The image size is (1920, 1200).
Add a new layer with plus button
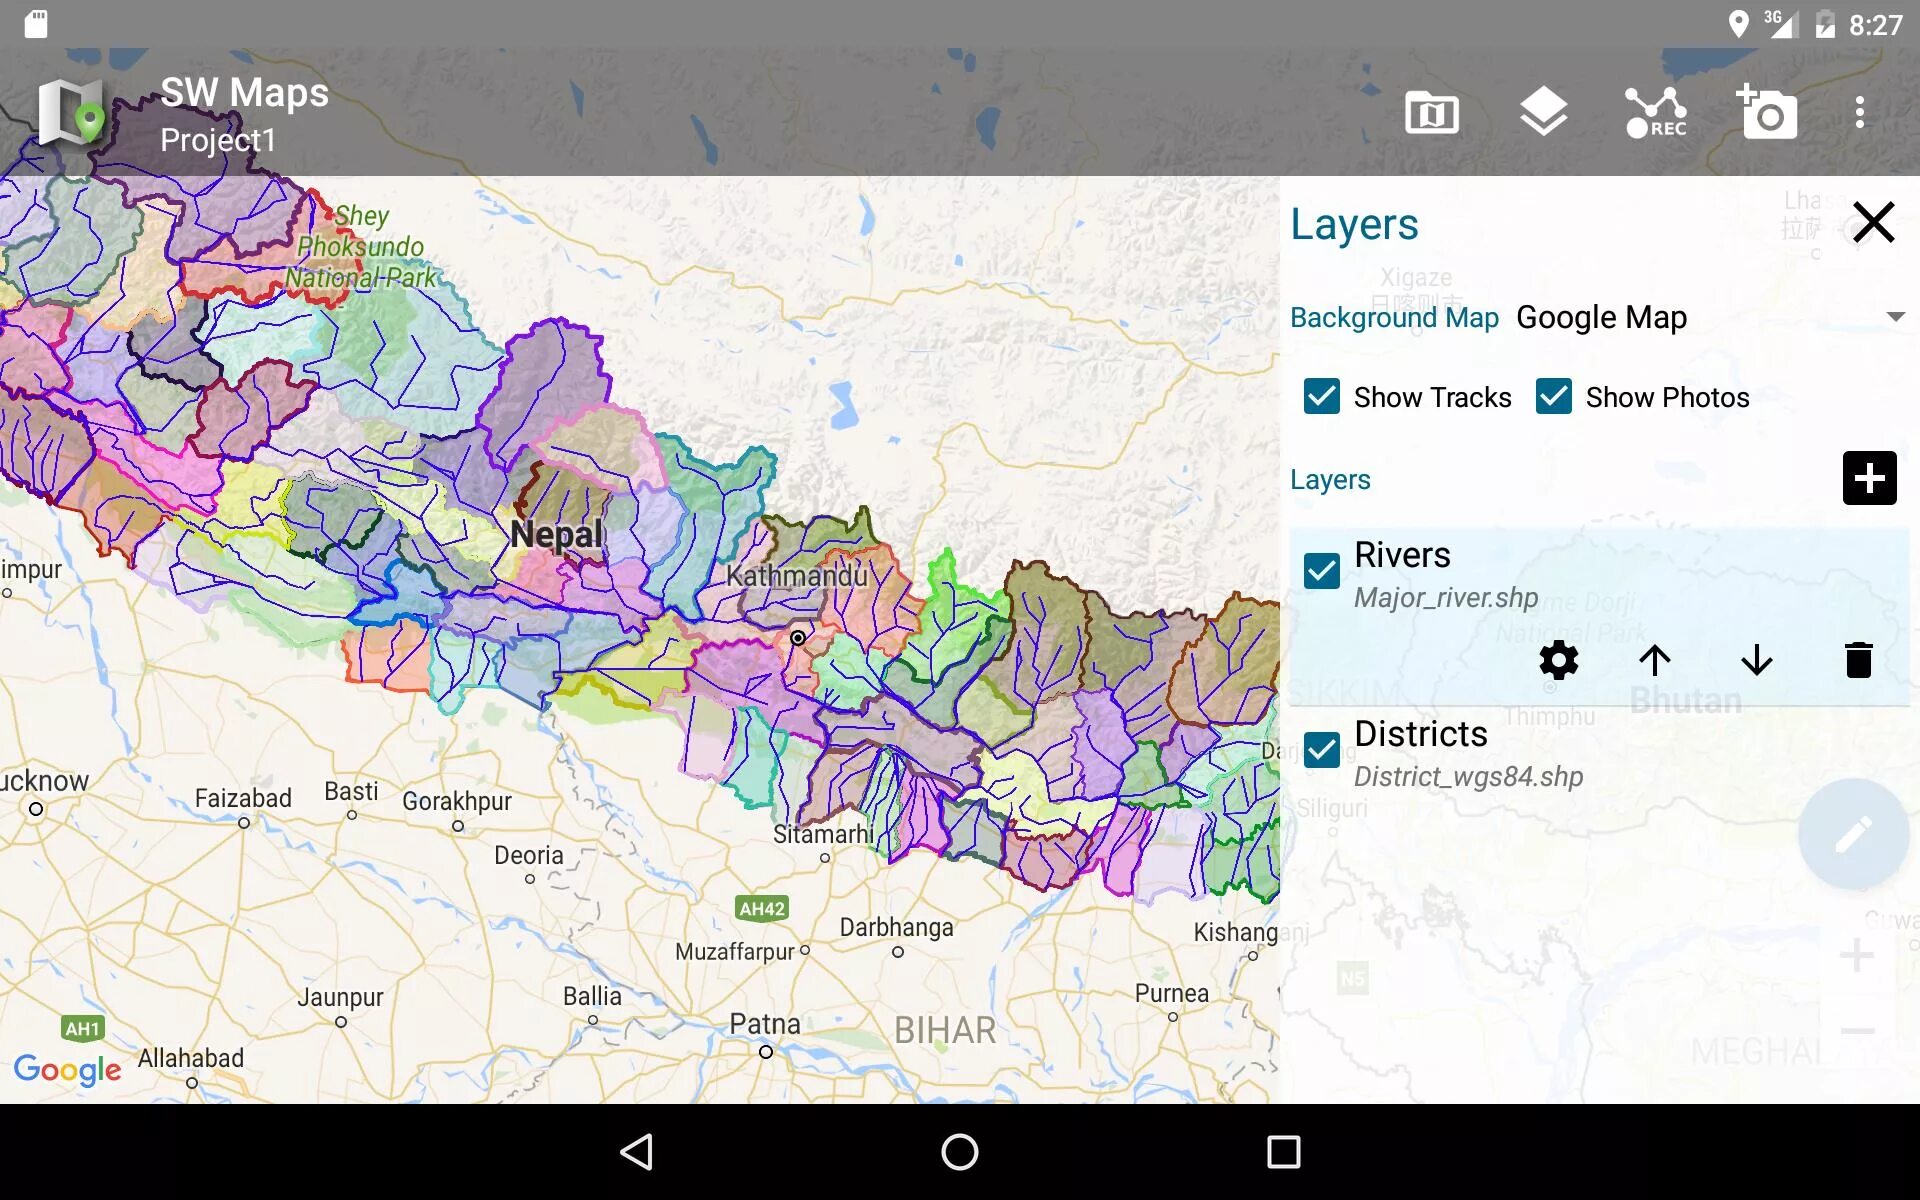click(x=1869, y=478)
